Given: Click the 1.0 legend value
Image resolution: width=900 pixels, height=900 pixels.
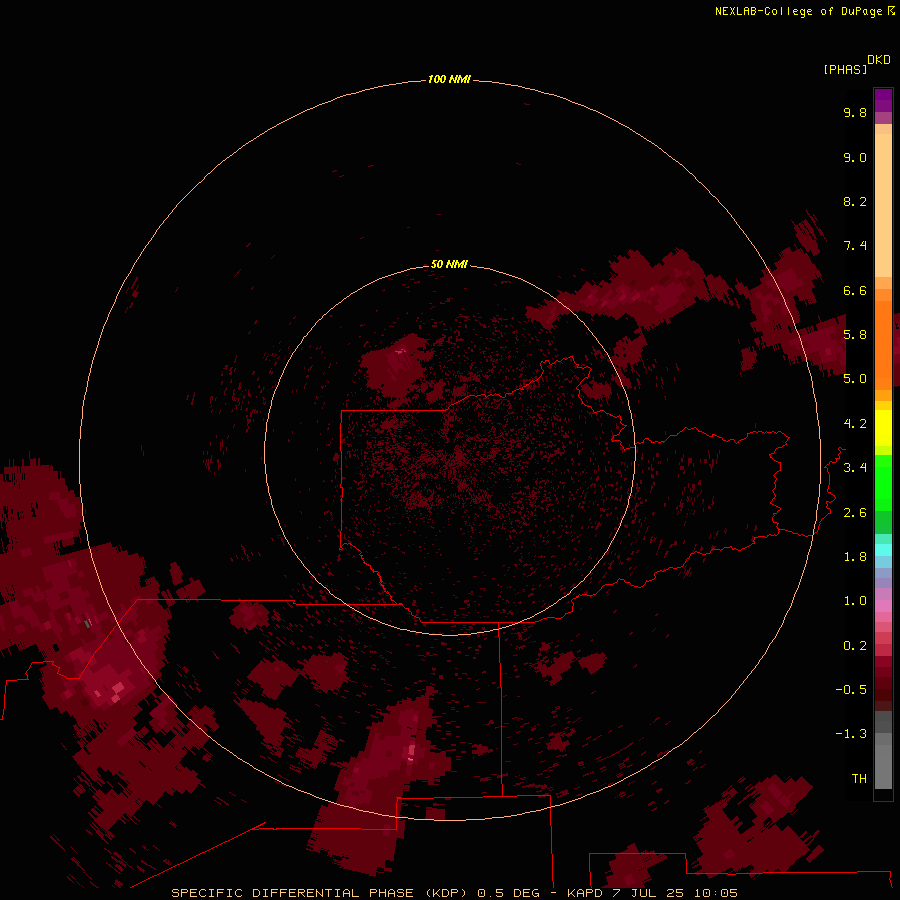Looking at the screenshot, I should click(x=855, y=601).
